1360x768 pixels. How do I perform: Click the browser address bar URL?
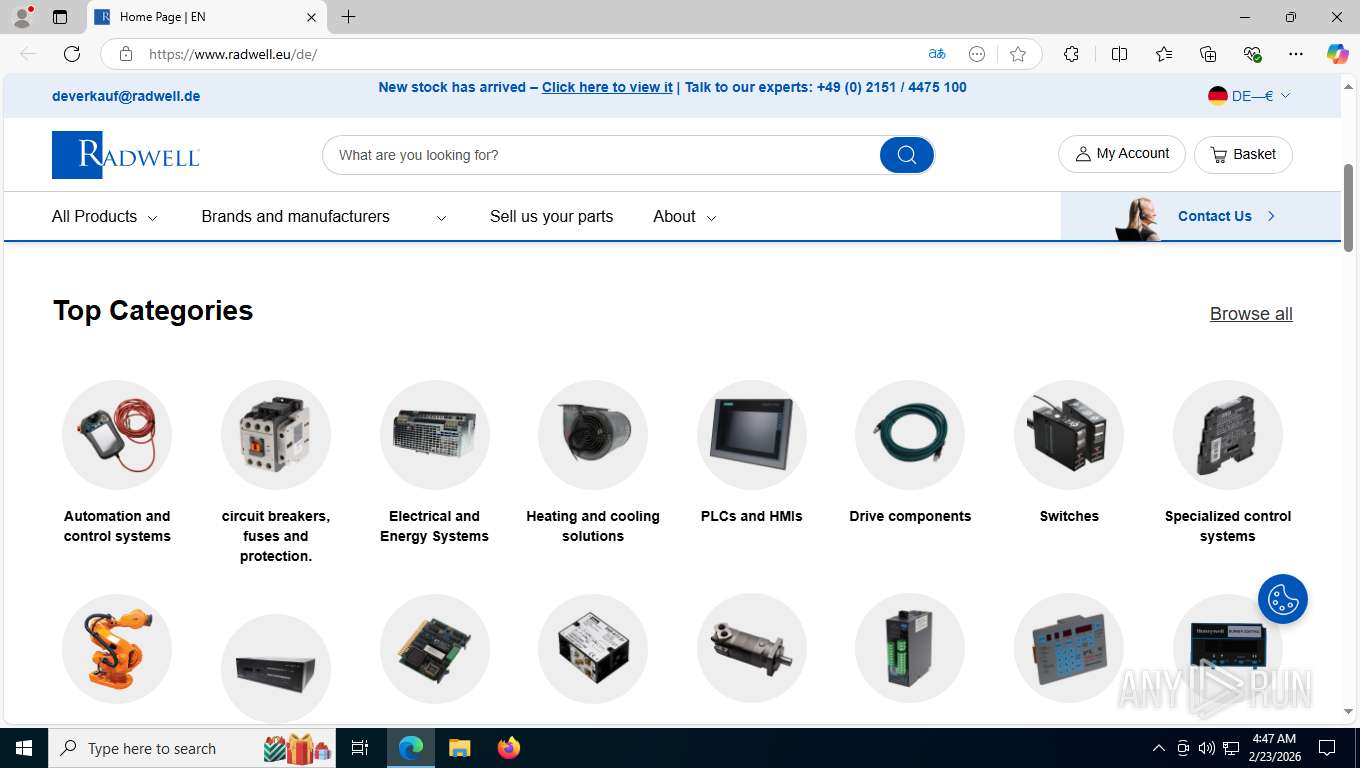[x=233, y=54]
